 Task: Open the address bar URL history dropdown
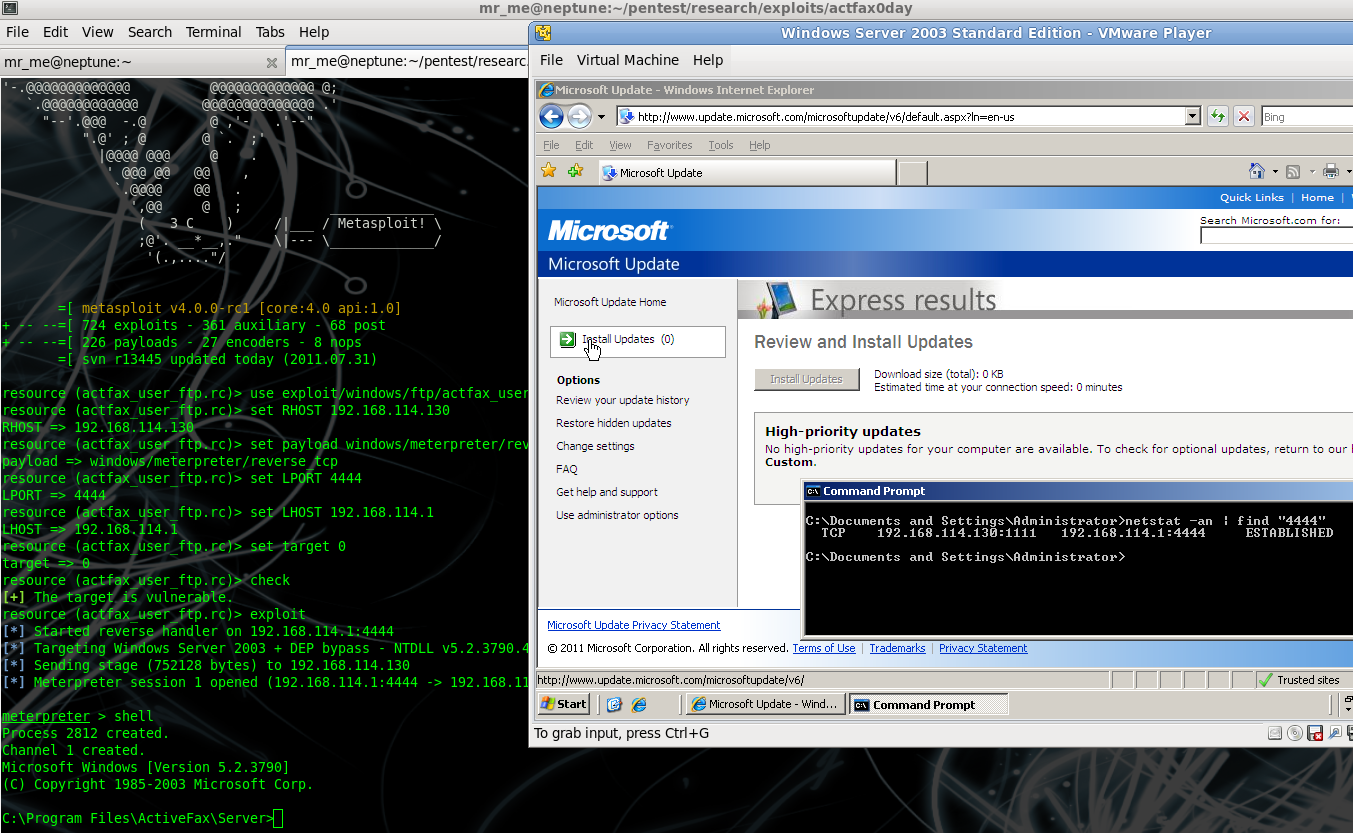(1192, 117)
